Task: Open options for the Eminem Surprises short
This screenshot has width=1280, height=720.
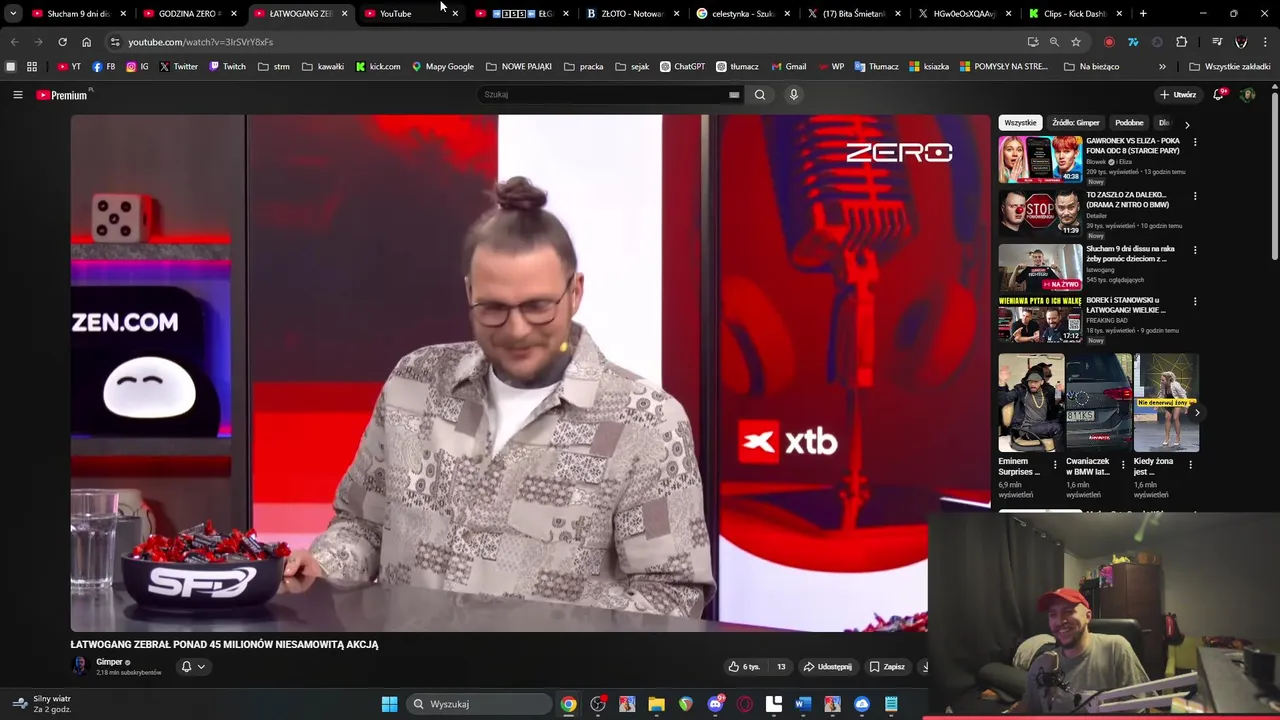Action: [1055, 466]
